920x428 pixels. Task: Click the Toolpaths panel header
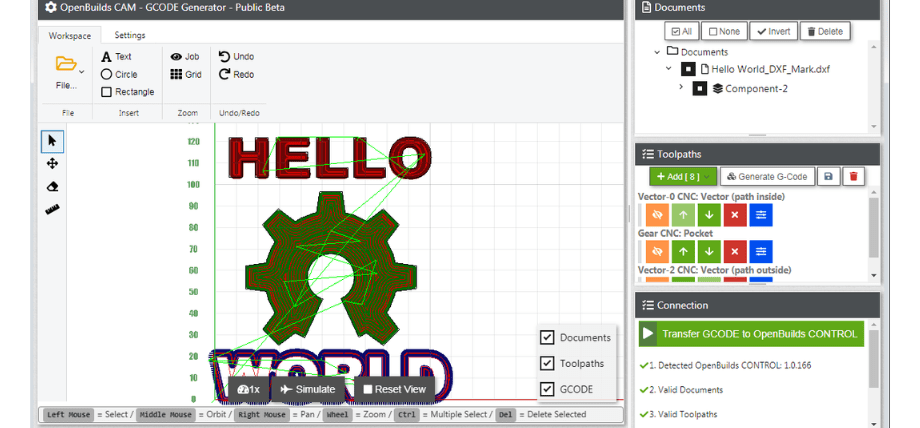[x=757, y=154]
